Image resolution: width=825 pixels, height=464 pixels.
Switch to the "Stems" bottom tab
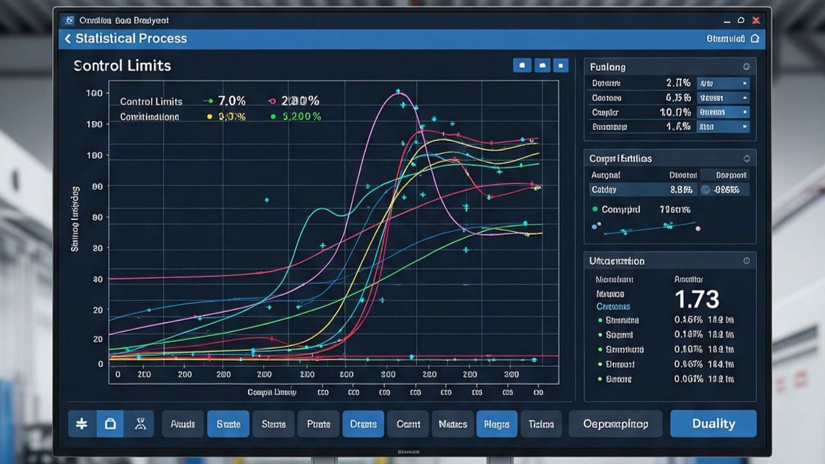tap(274, 423)
